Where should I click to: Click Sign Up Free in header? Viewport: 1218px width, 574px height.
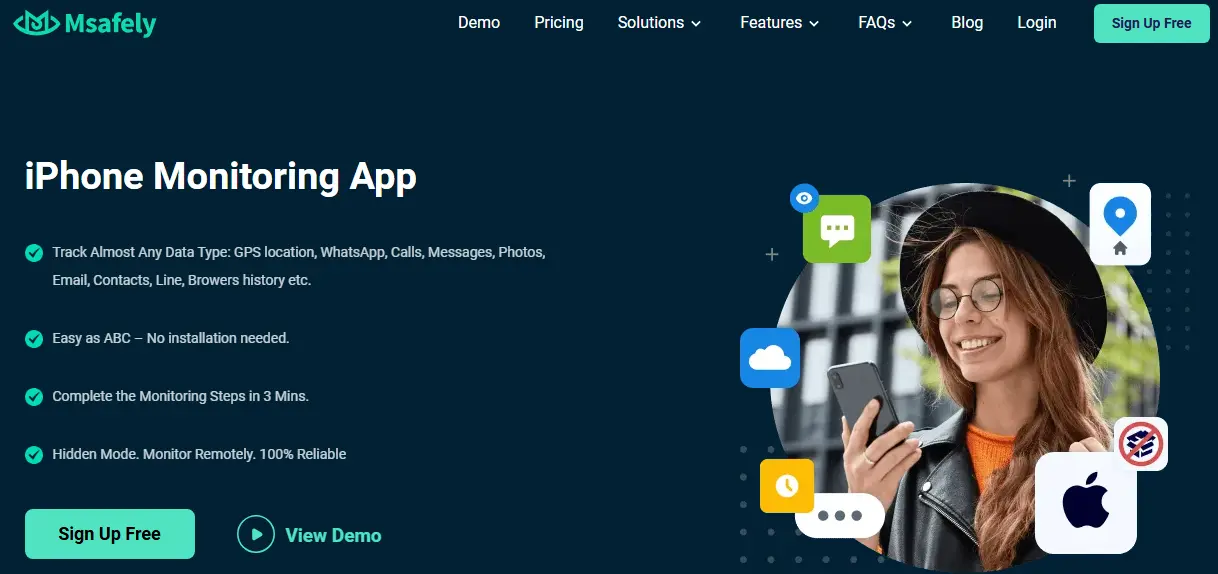coord(1152,23)
